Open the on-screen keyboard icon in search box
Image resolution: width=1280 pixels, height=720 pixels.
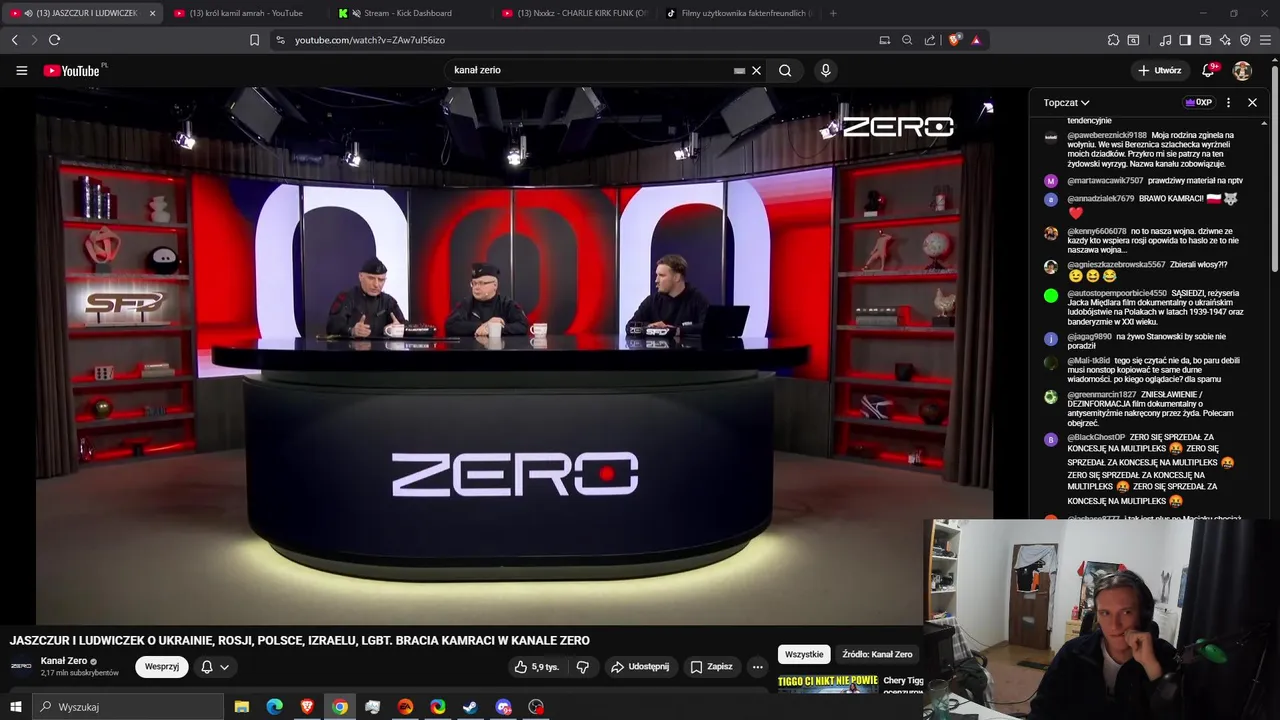[739, 70]
